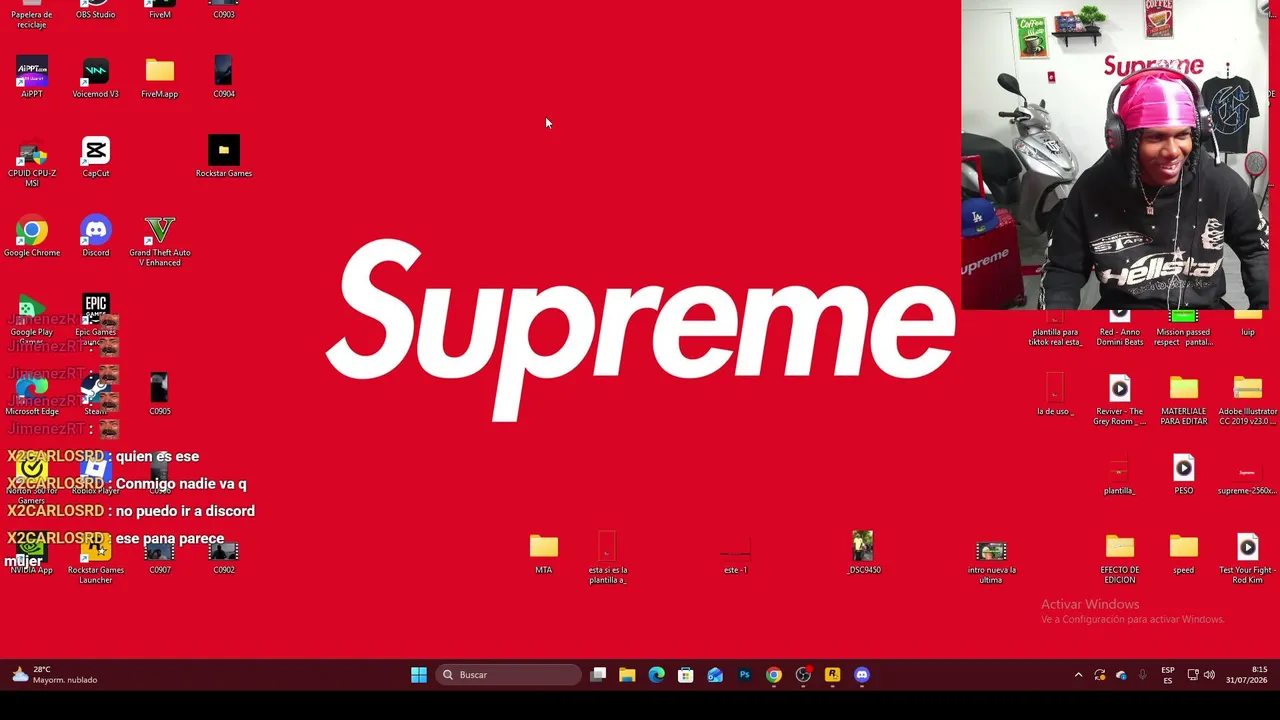Open Microsoft Store from the taskbar
Screen dimensions: 1280x720
click(685, 675)
